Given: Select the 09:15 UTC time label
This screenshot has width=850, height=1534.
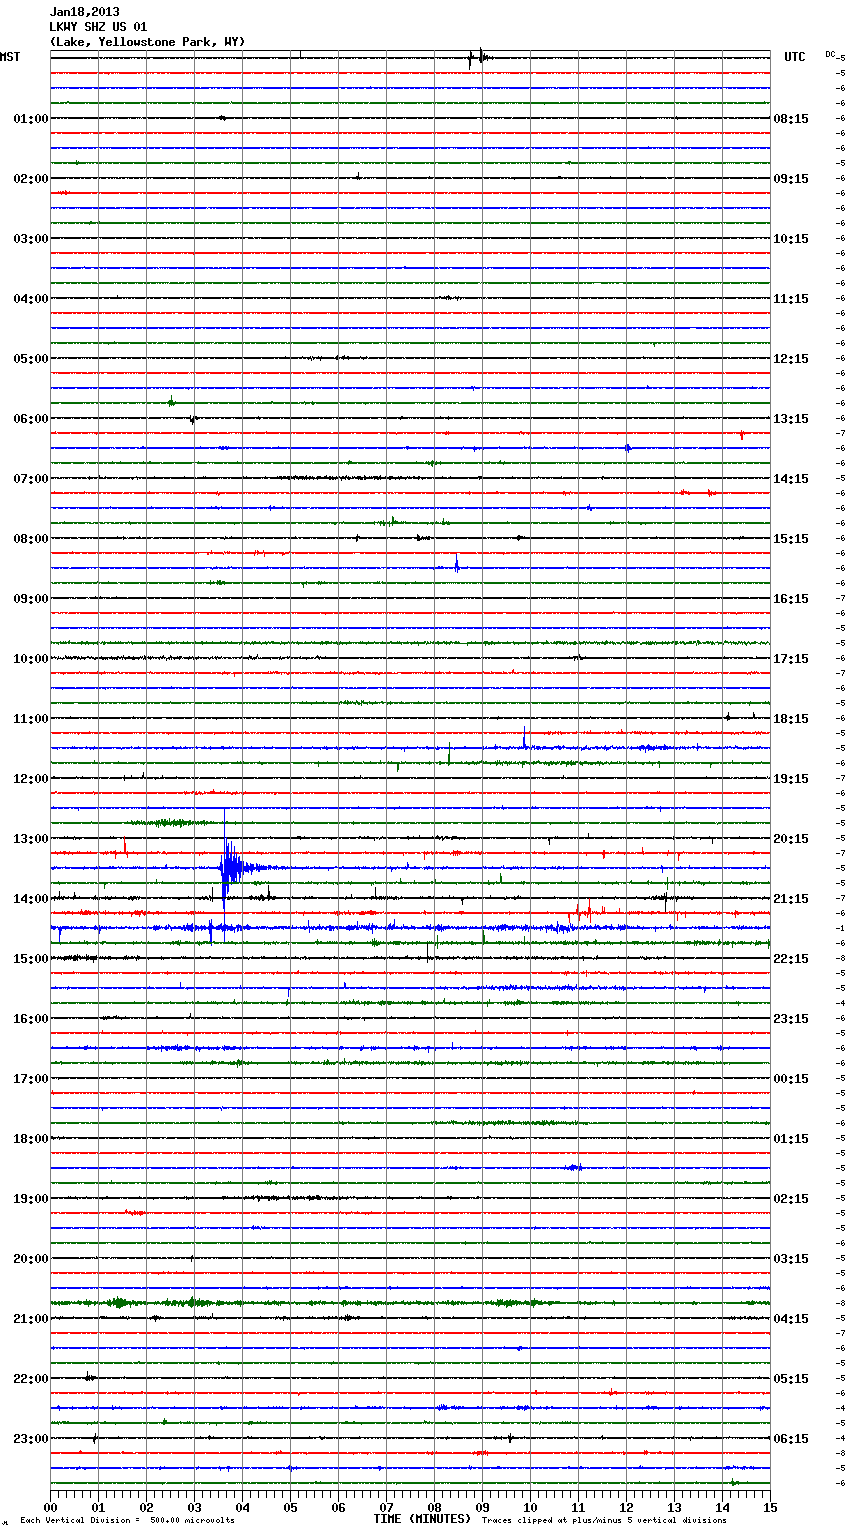Looking at the screenshot, I should pos(791,179).
